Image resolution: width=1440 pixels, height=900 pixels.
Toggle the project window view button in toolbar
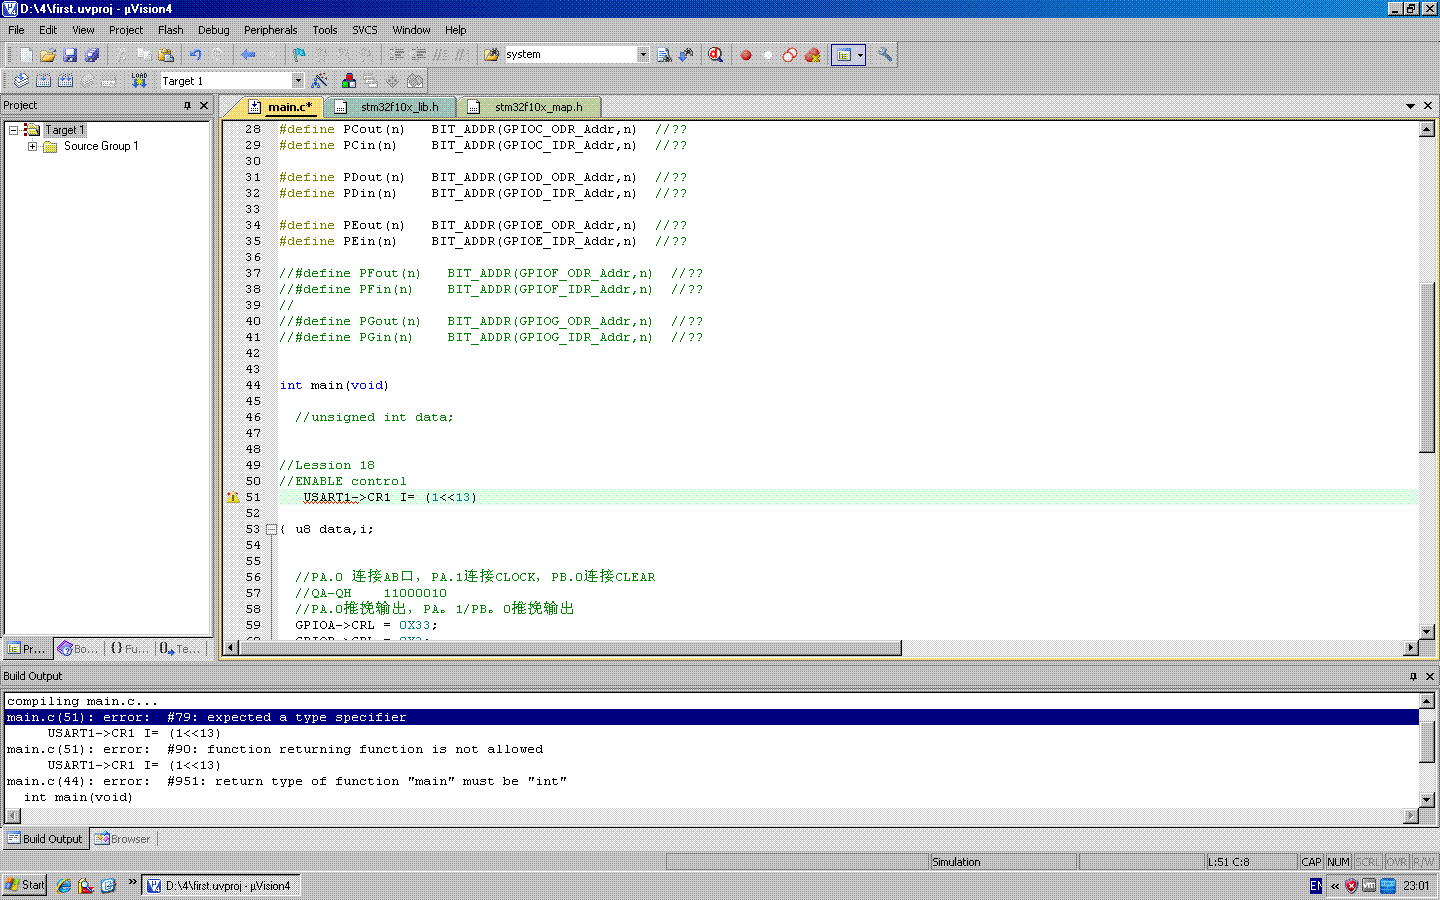[843, 55]
